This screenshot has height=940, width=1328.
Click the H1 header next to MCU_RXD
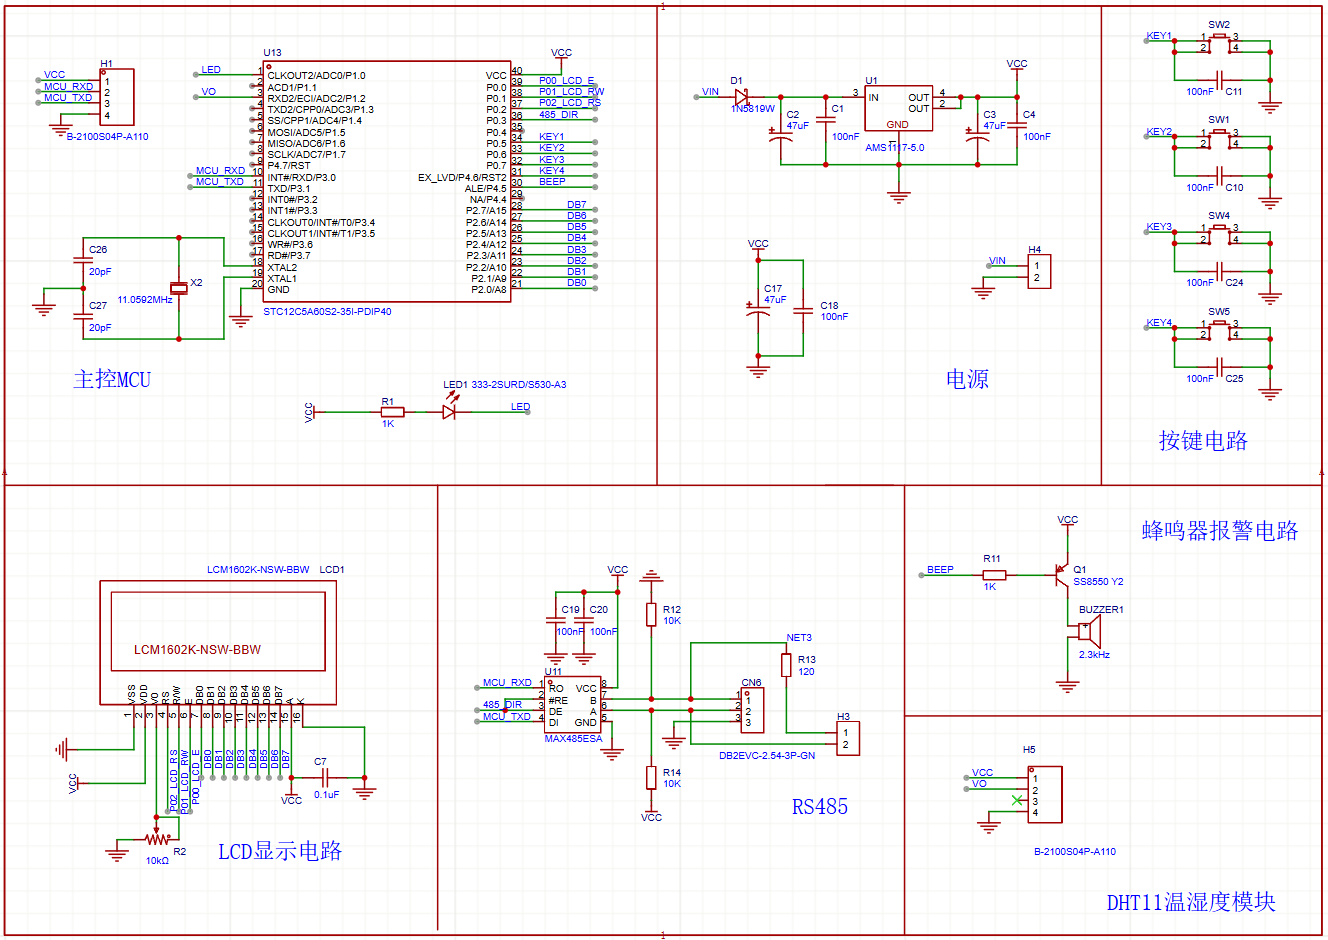[x=116, y=97]
